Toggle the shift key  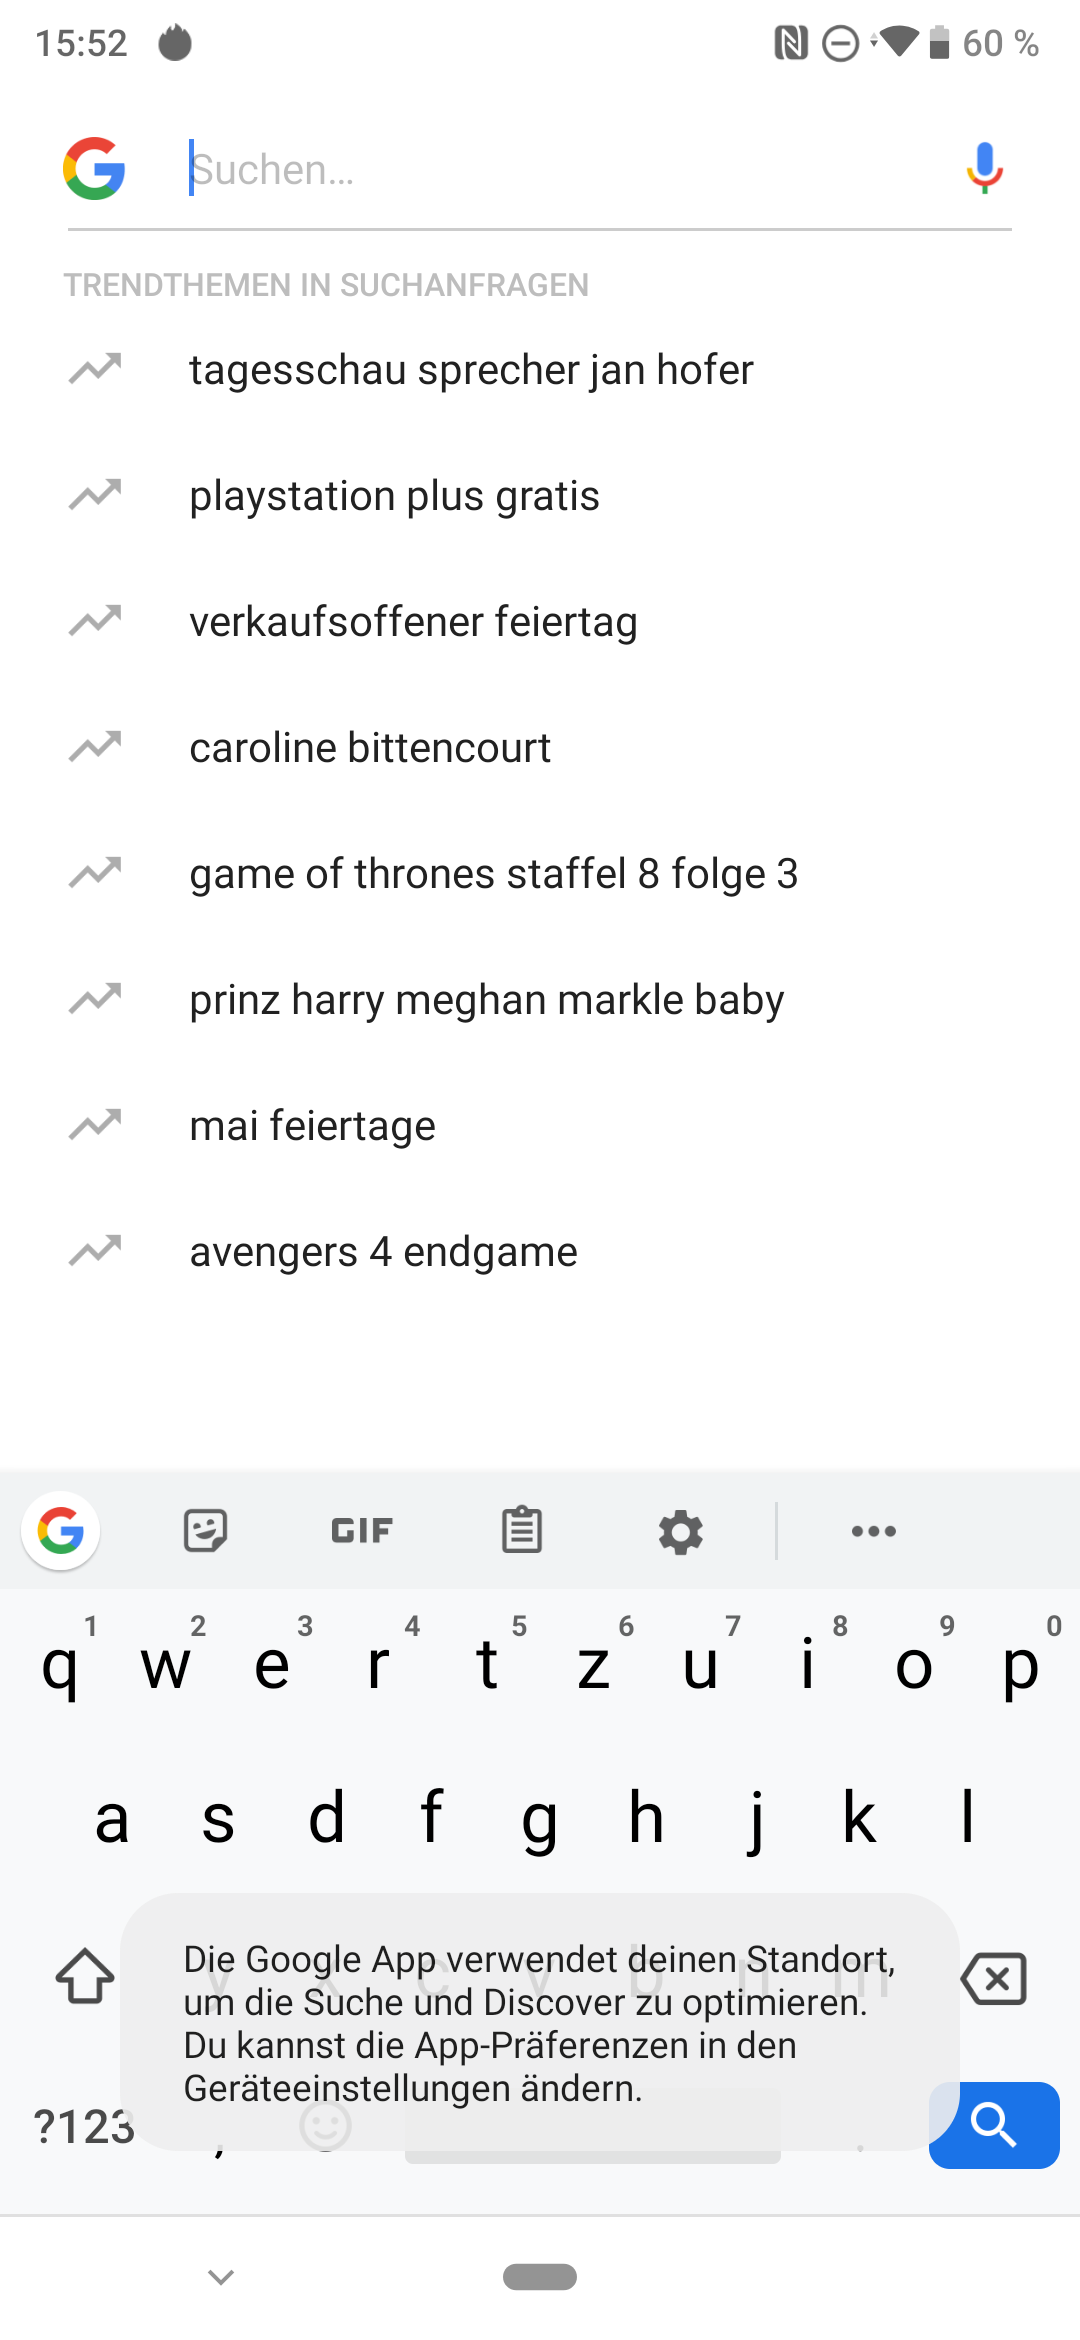(x=85, y=1977)
